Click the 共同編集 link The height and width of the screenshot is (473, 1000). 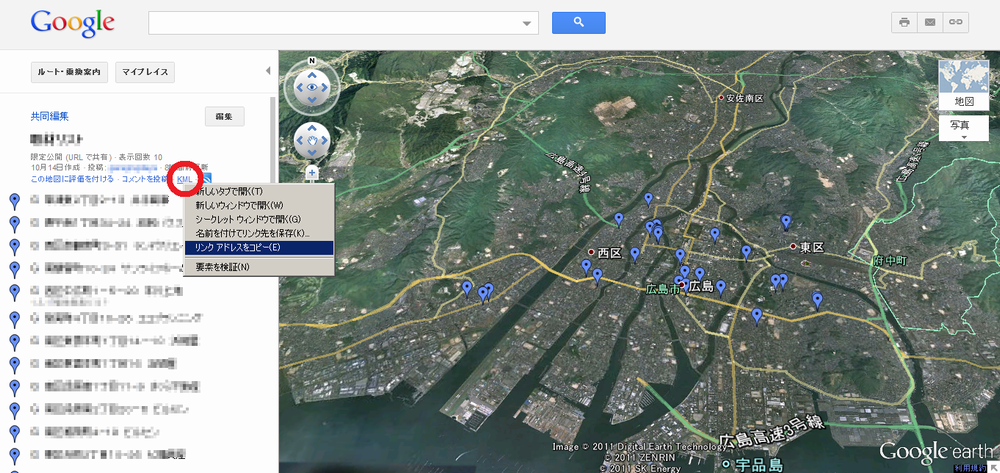click(x=49, y=116)
